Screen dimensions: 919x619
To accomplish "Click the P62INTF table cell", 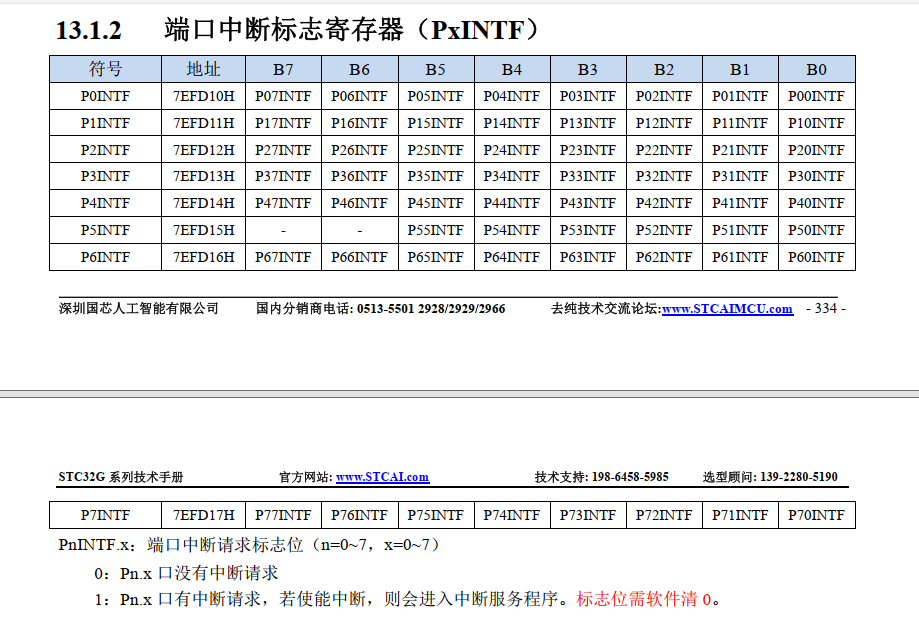I will [x=664, y=257].
